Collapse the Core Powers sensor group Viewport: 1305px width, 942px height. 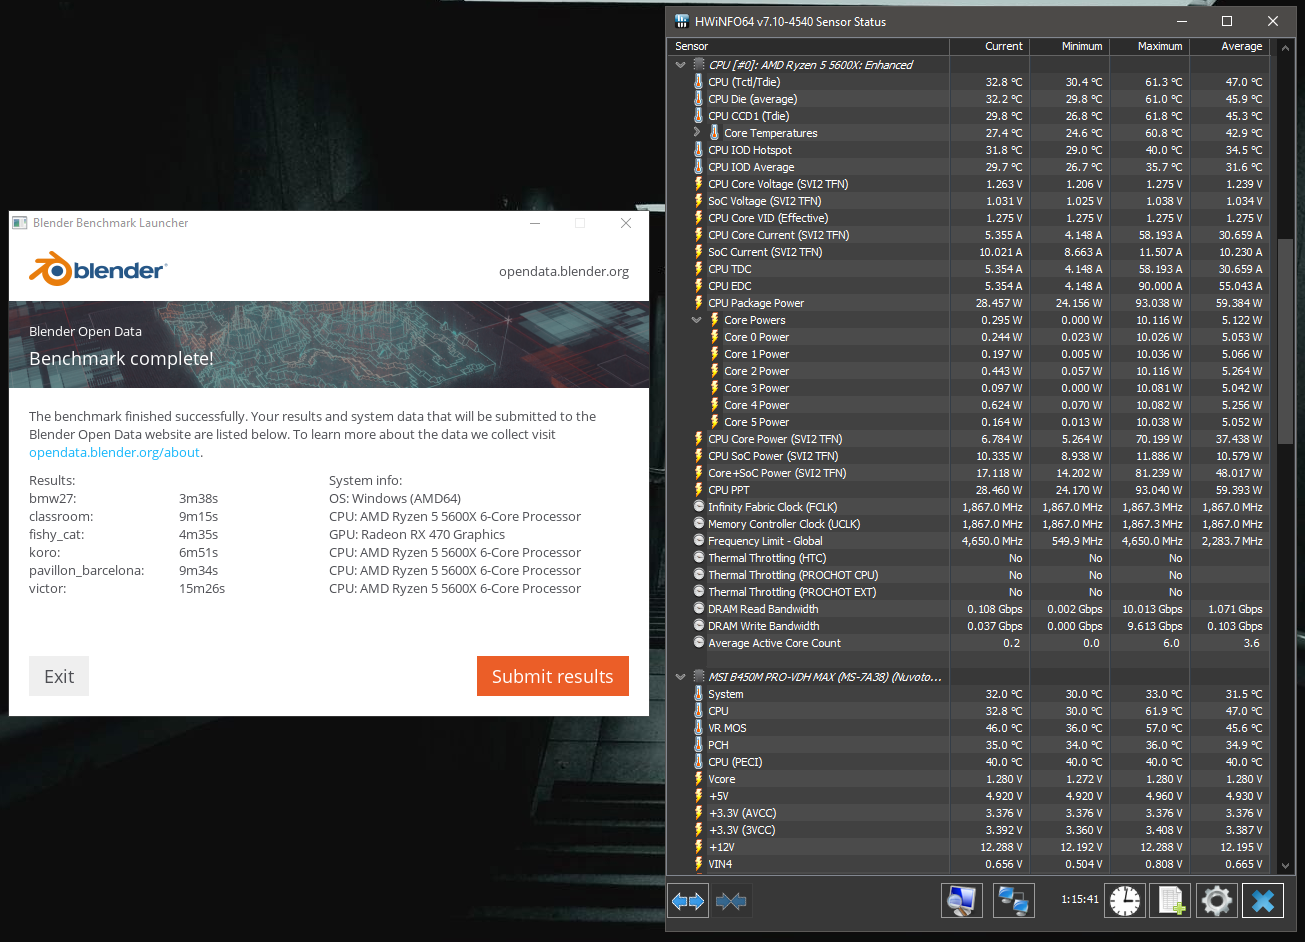point(697,320)
